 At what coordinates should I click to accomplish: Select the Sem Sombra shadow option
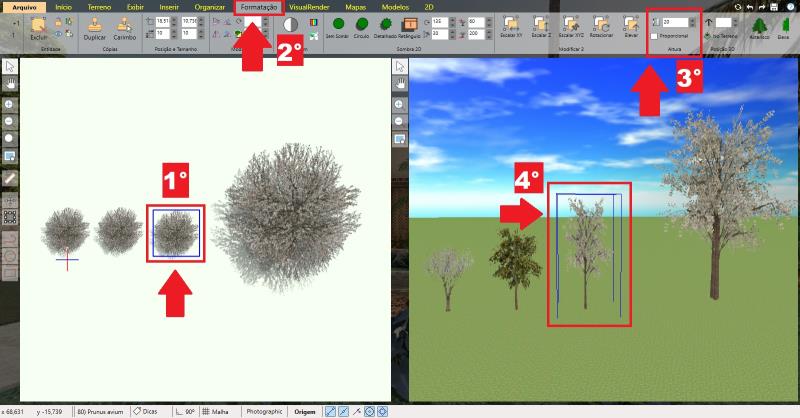pyautogui.click(x=338, y=24)
